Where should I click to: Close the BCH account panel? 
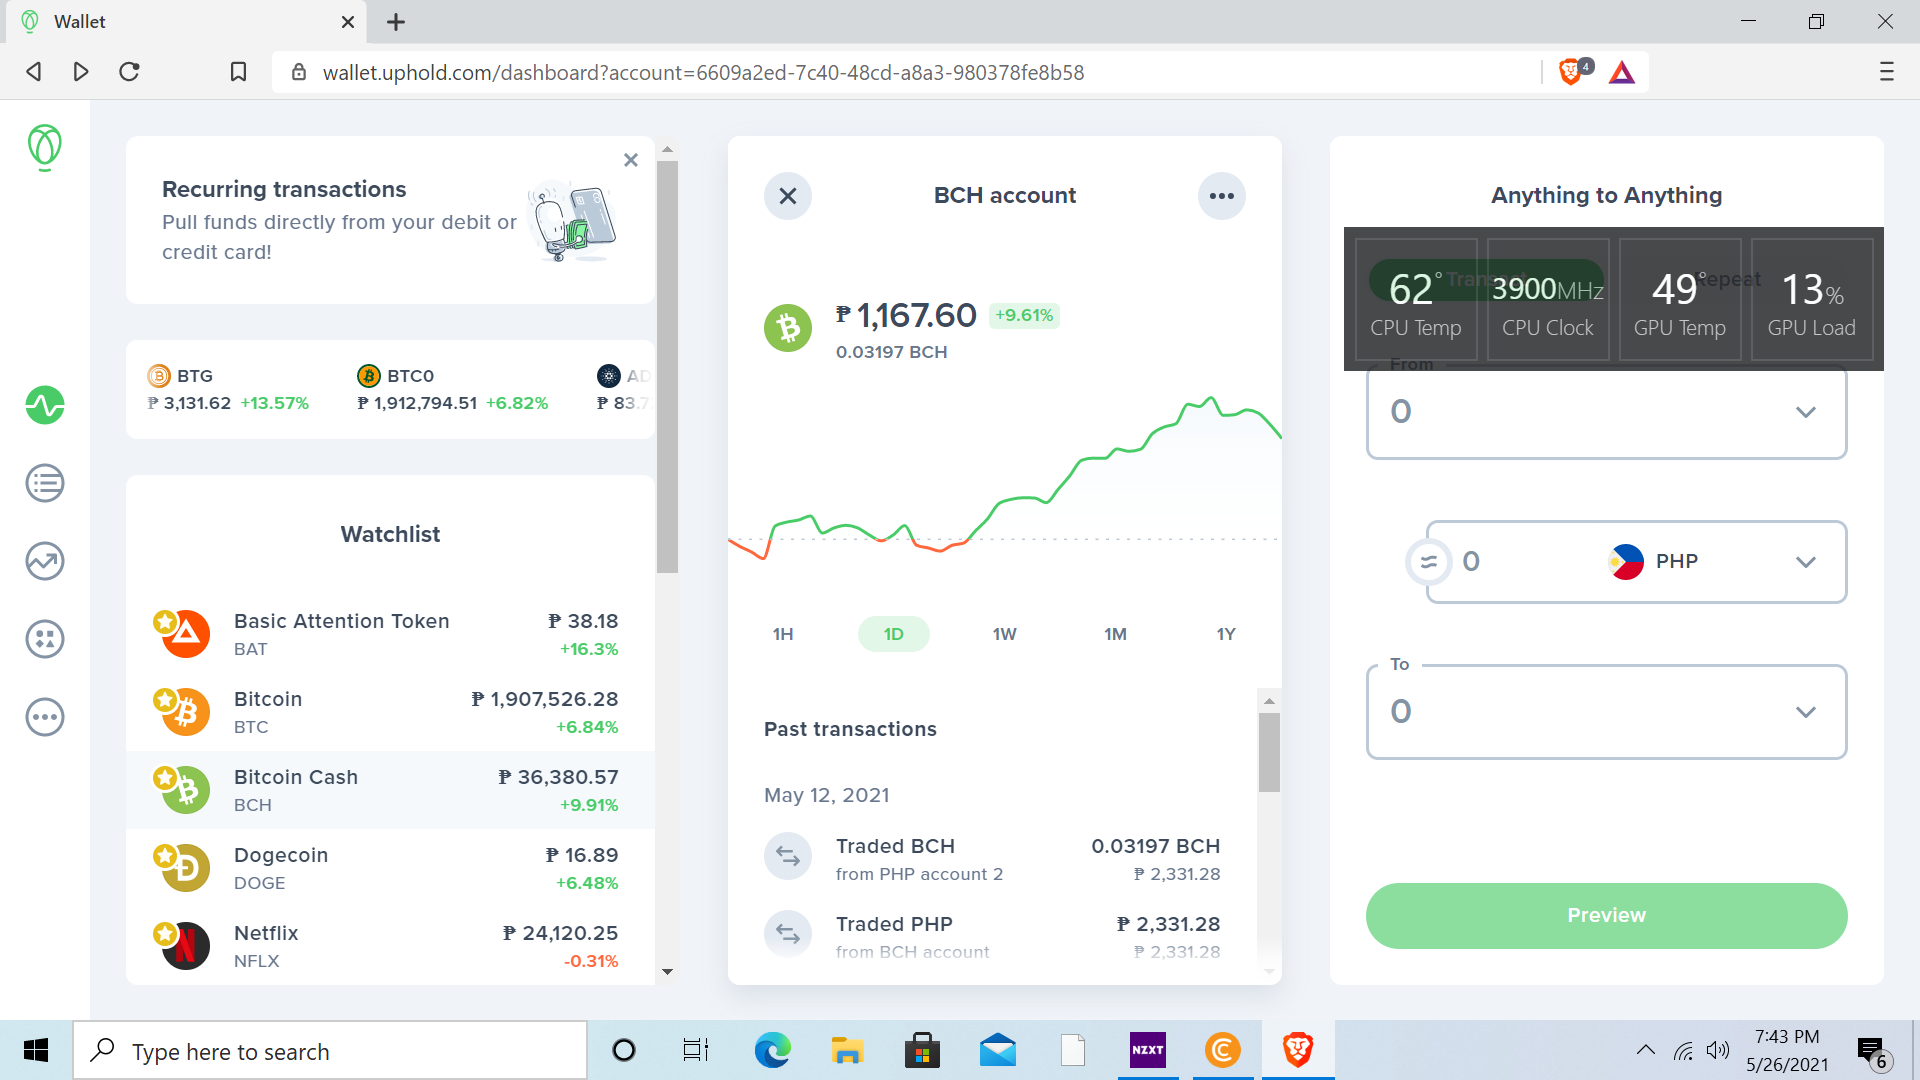click(x=788, y=196)
